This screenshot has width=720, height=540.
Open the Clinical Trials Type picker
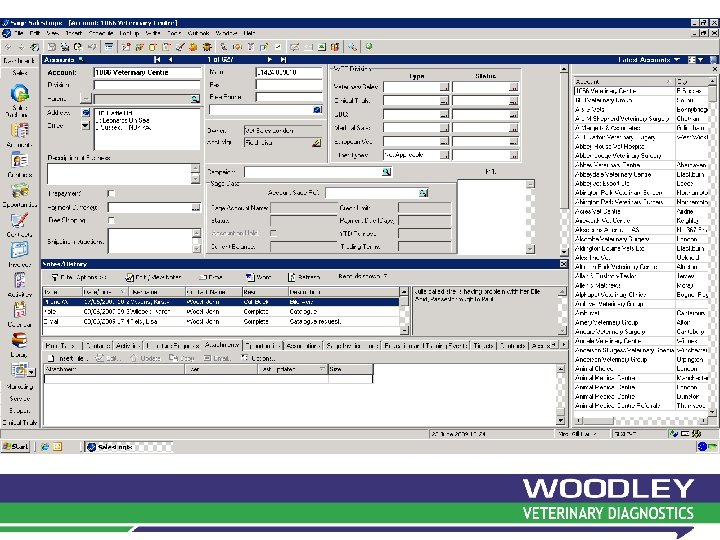click(444, 101)
